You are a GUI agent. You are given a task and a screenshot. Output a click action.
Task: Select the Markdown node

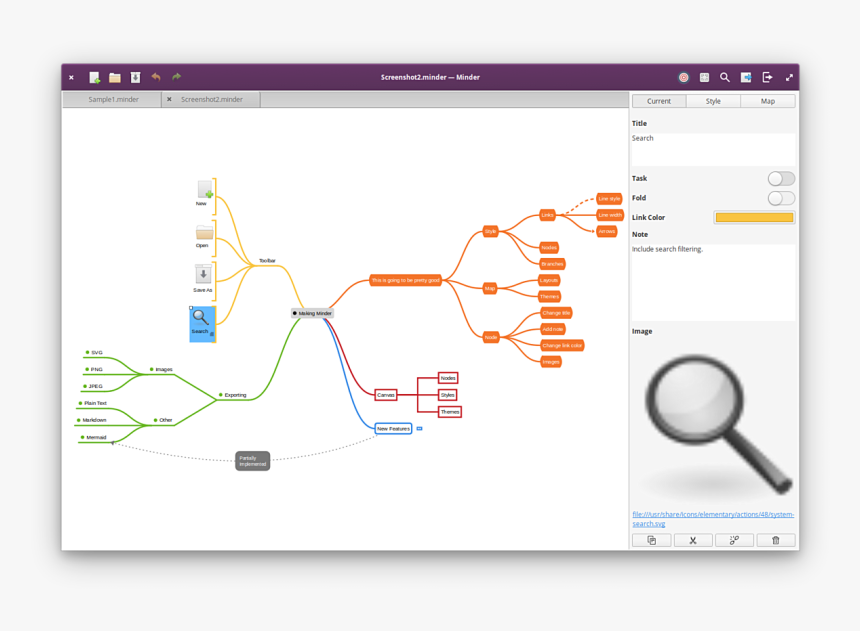pos(92,420)
